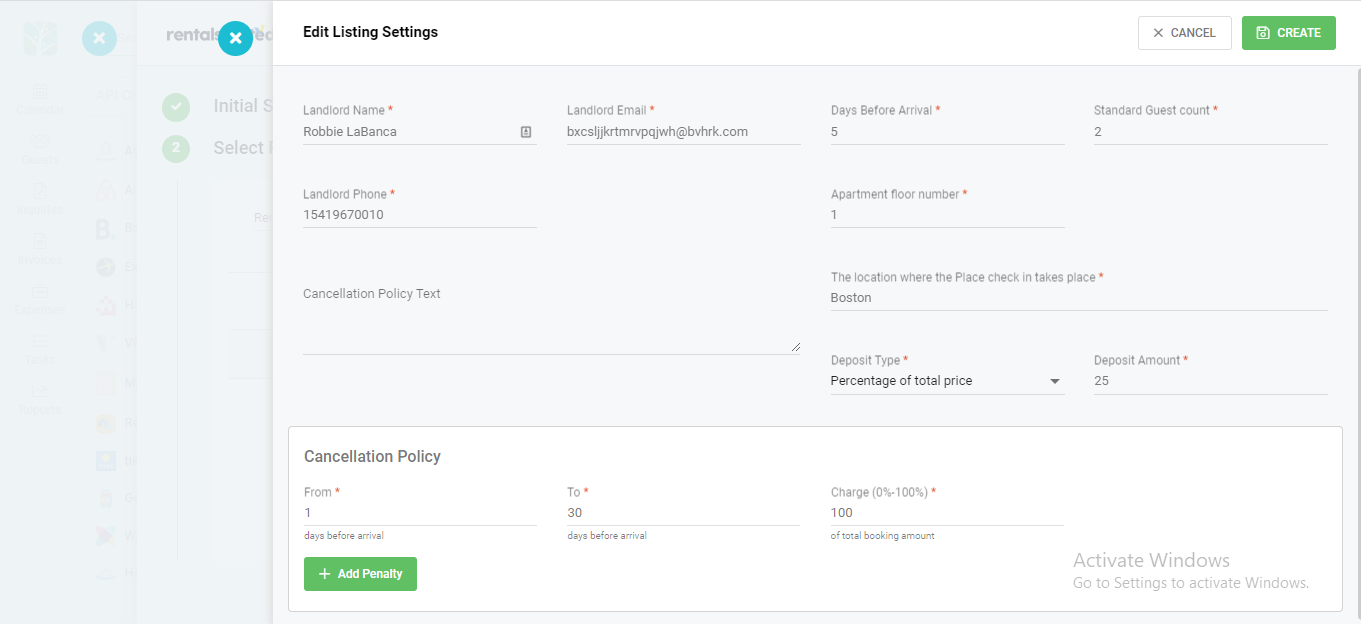Open the Guests section in the sidebar
The height and width of the screenshot is (624, 1361).
pyautogui.click(x=40, y=148)
